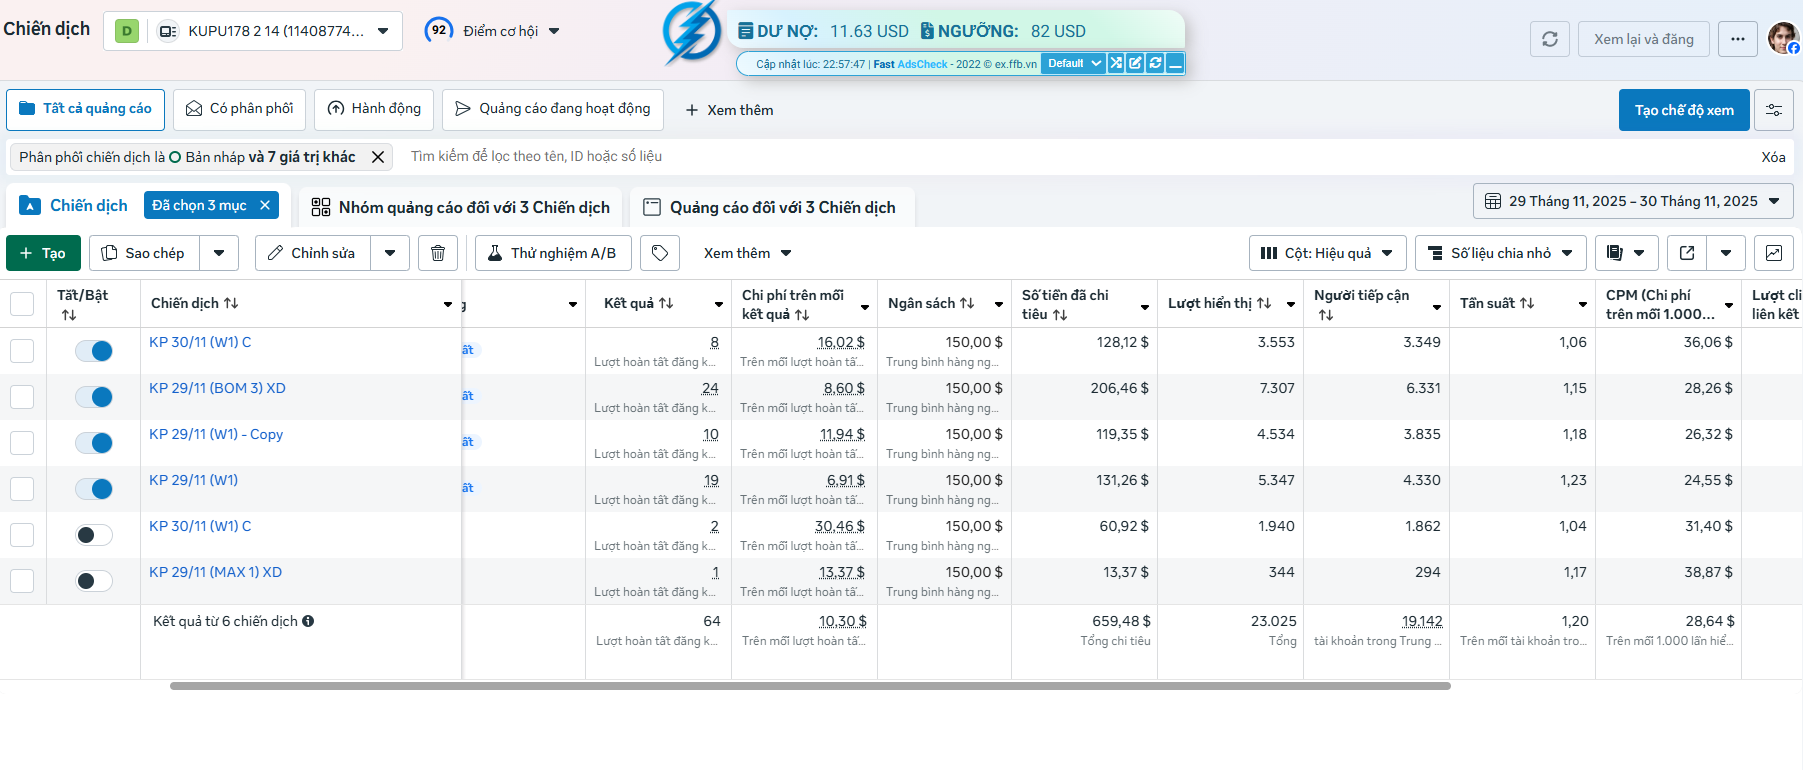This screenshot has height=770, width=1803.
Task: Tick the select-all checkbox in table header
Action: click(22, 303)
